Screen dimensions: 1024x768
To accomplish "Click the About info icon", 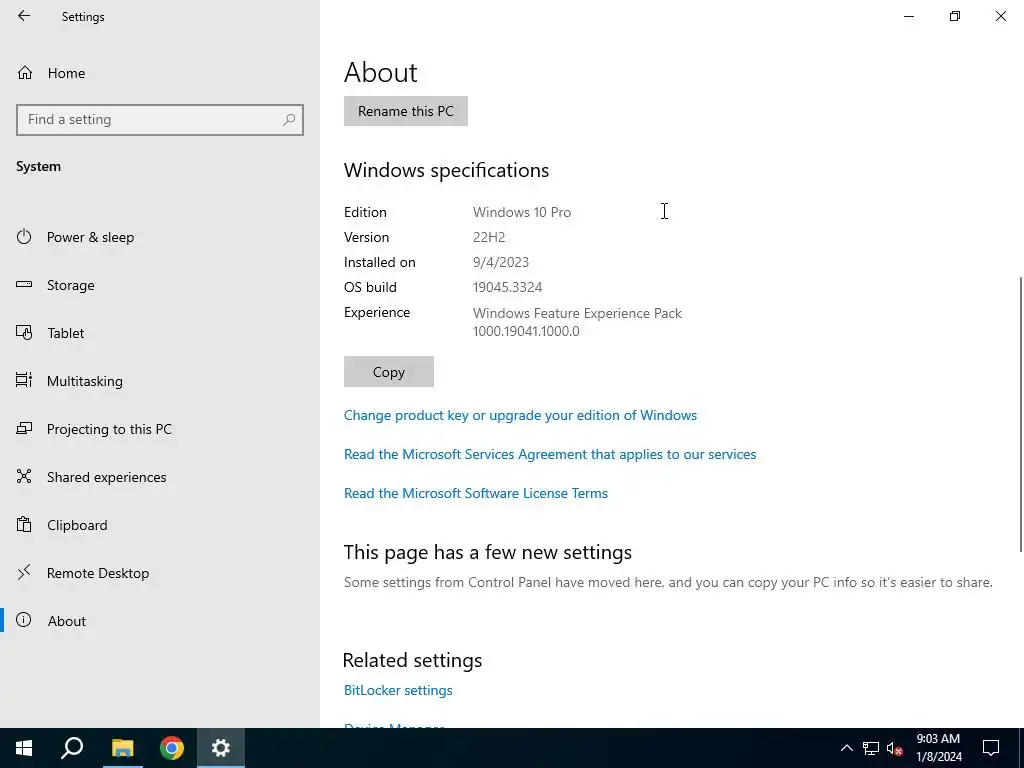I will coord(24,620).
